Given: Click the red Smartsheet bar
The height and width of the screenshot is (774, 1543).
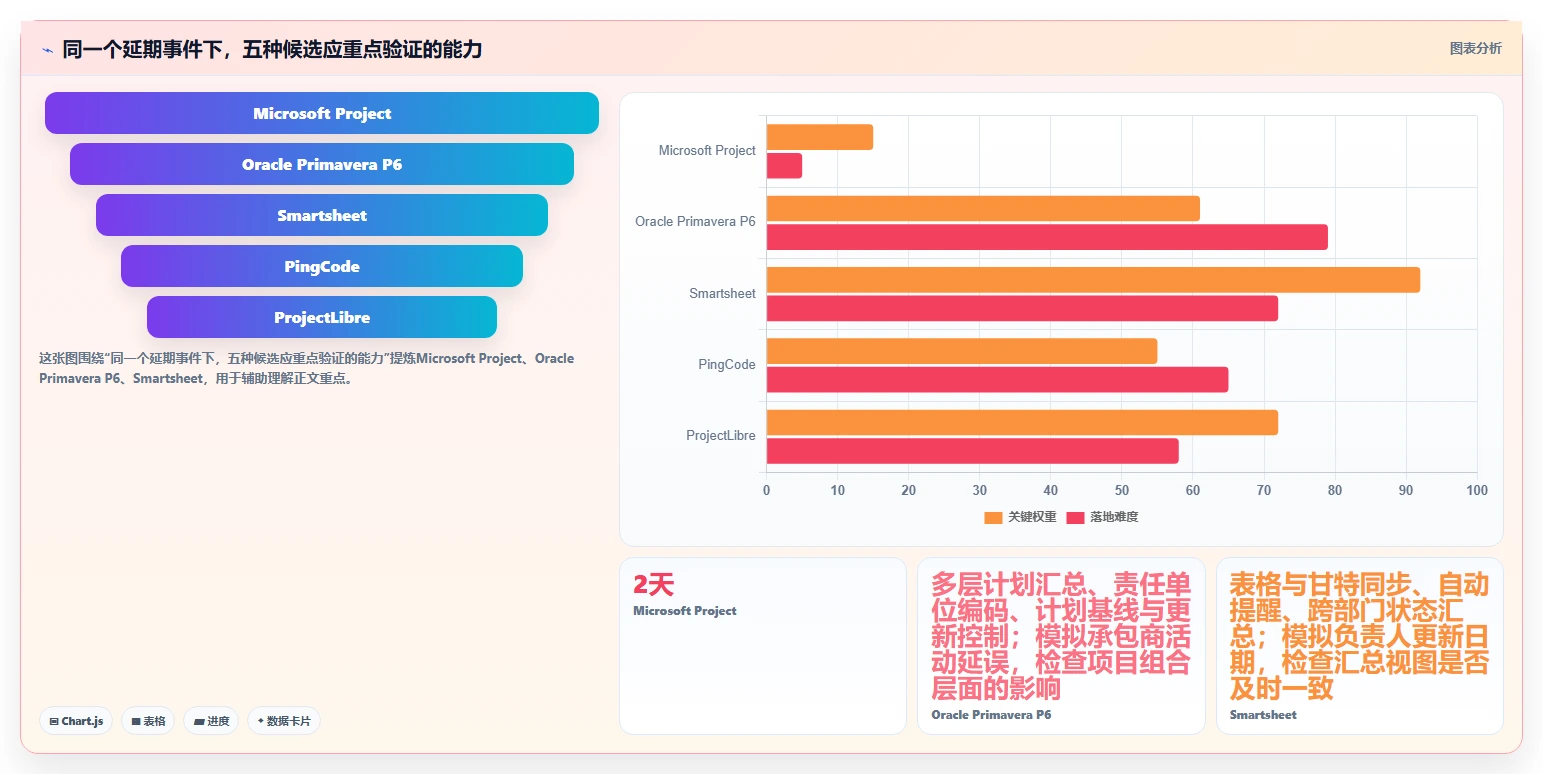Looking at the screenshot, I should (1022, 308).
